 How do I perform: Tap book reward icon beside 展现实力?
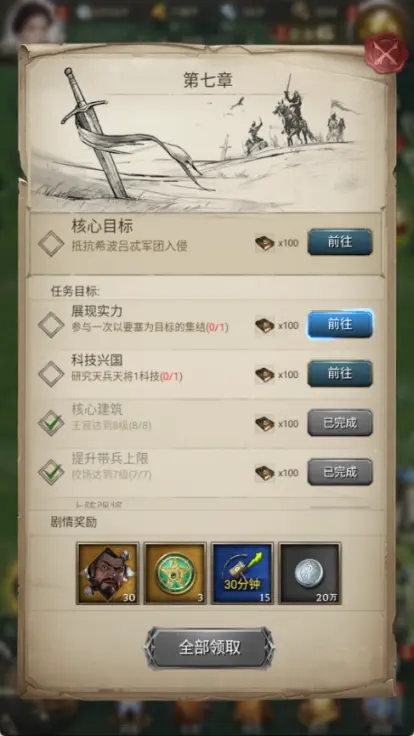coord(265,325)
